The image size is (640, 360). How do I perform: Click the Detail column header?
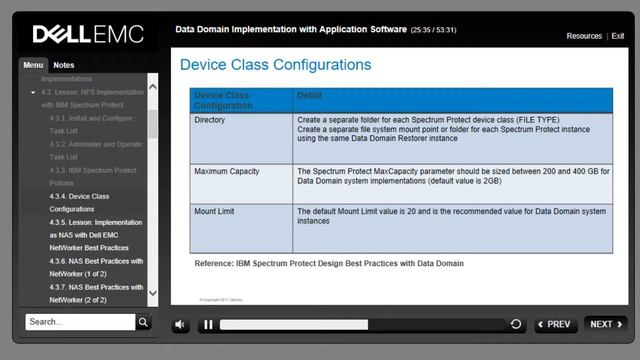coord(453,100)
